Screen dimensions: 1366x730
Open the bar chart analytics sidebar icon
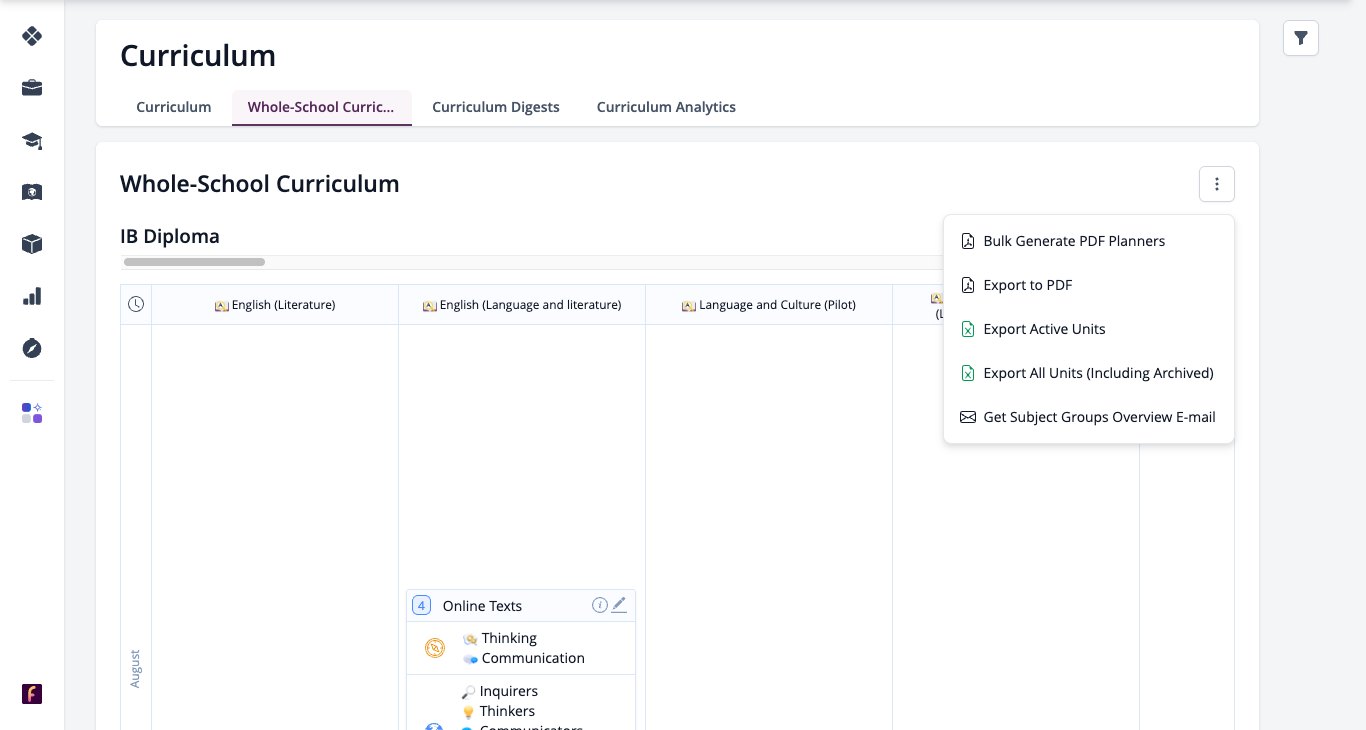[x=32, y=296]
